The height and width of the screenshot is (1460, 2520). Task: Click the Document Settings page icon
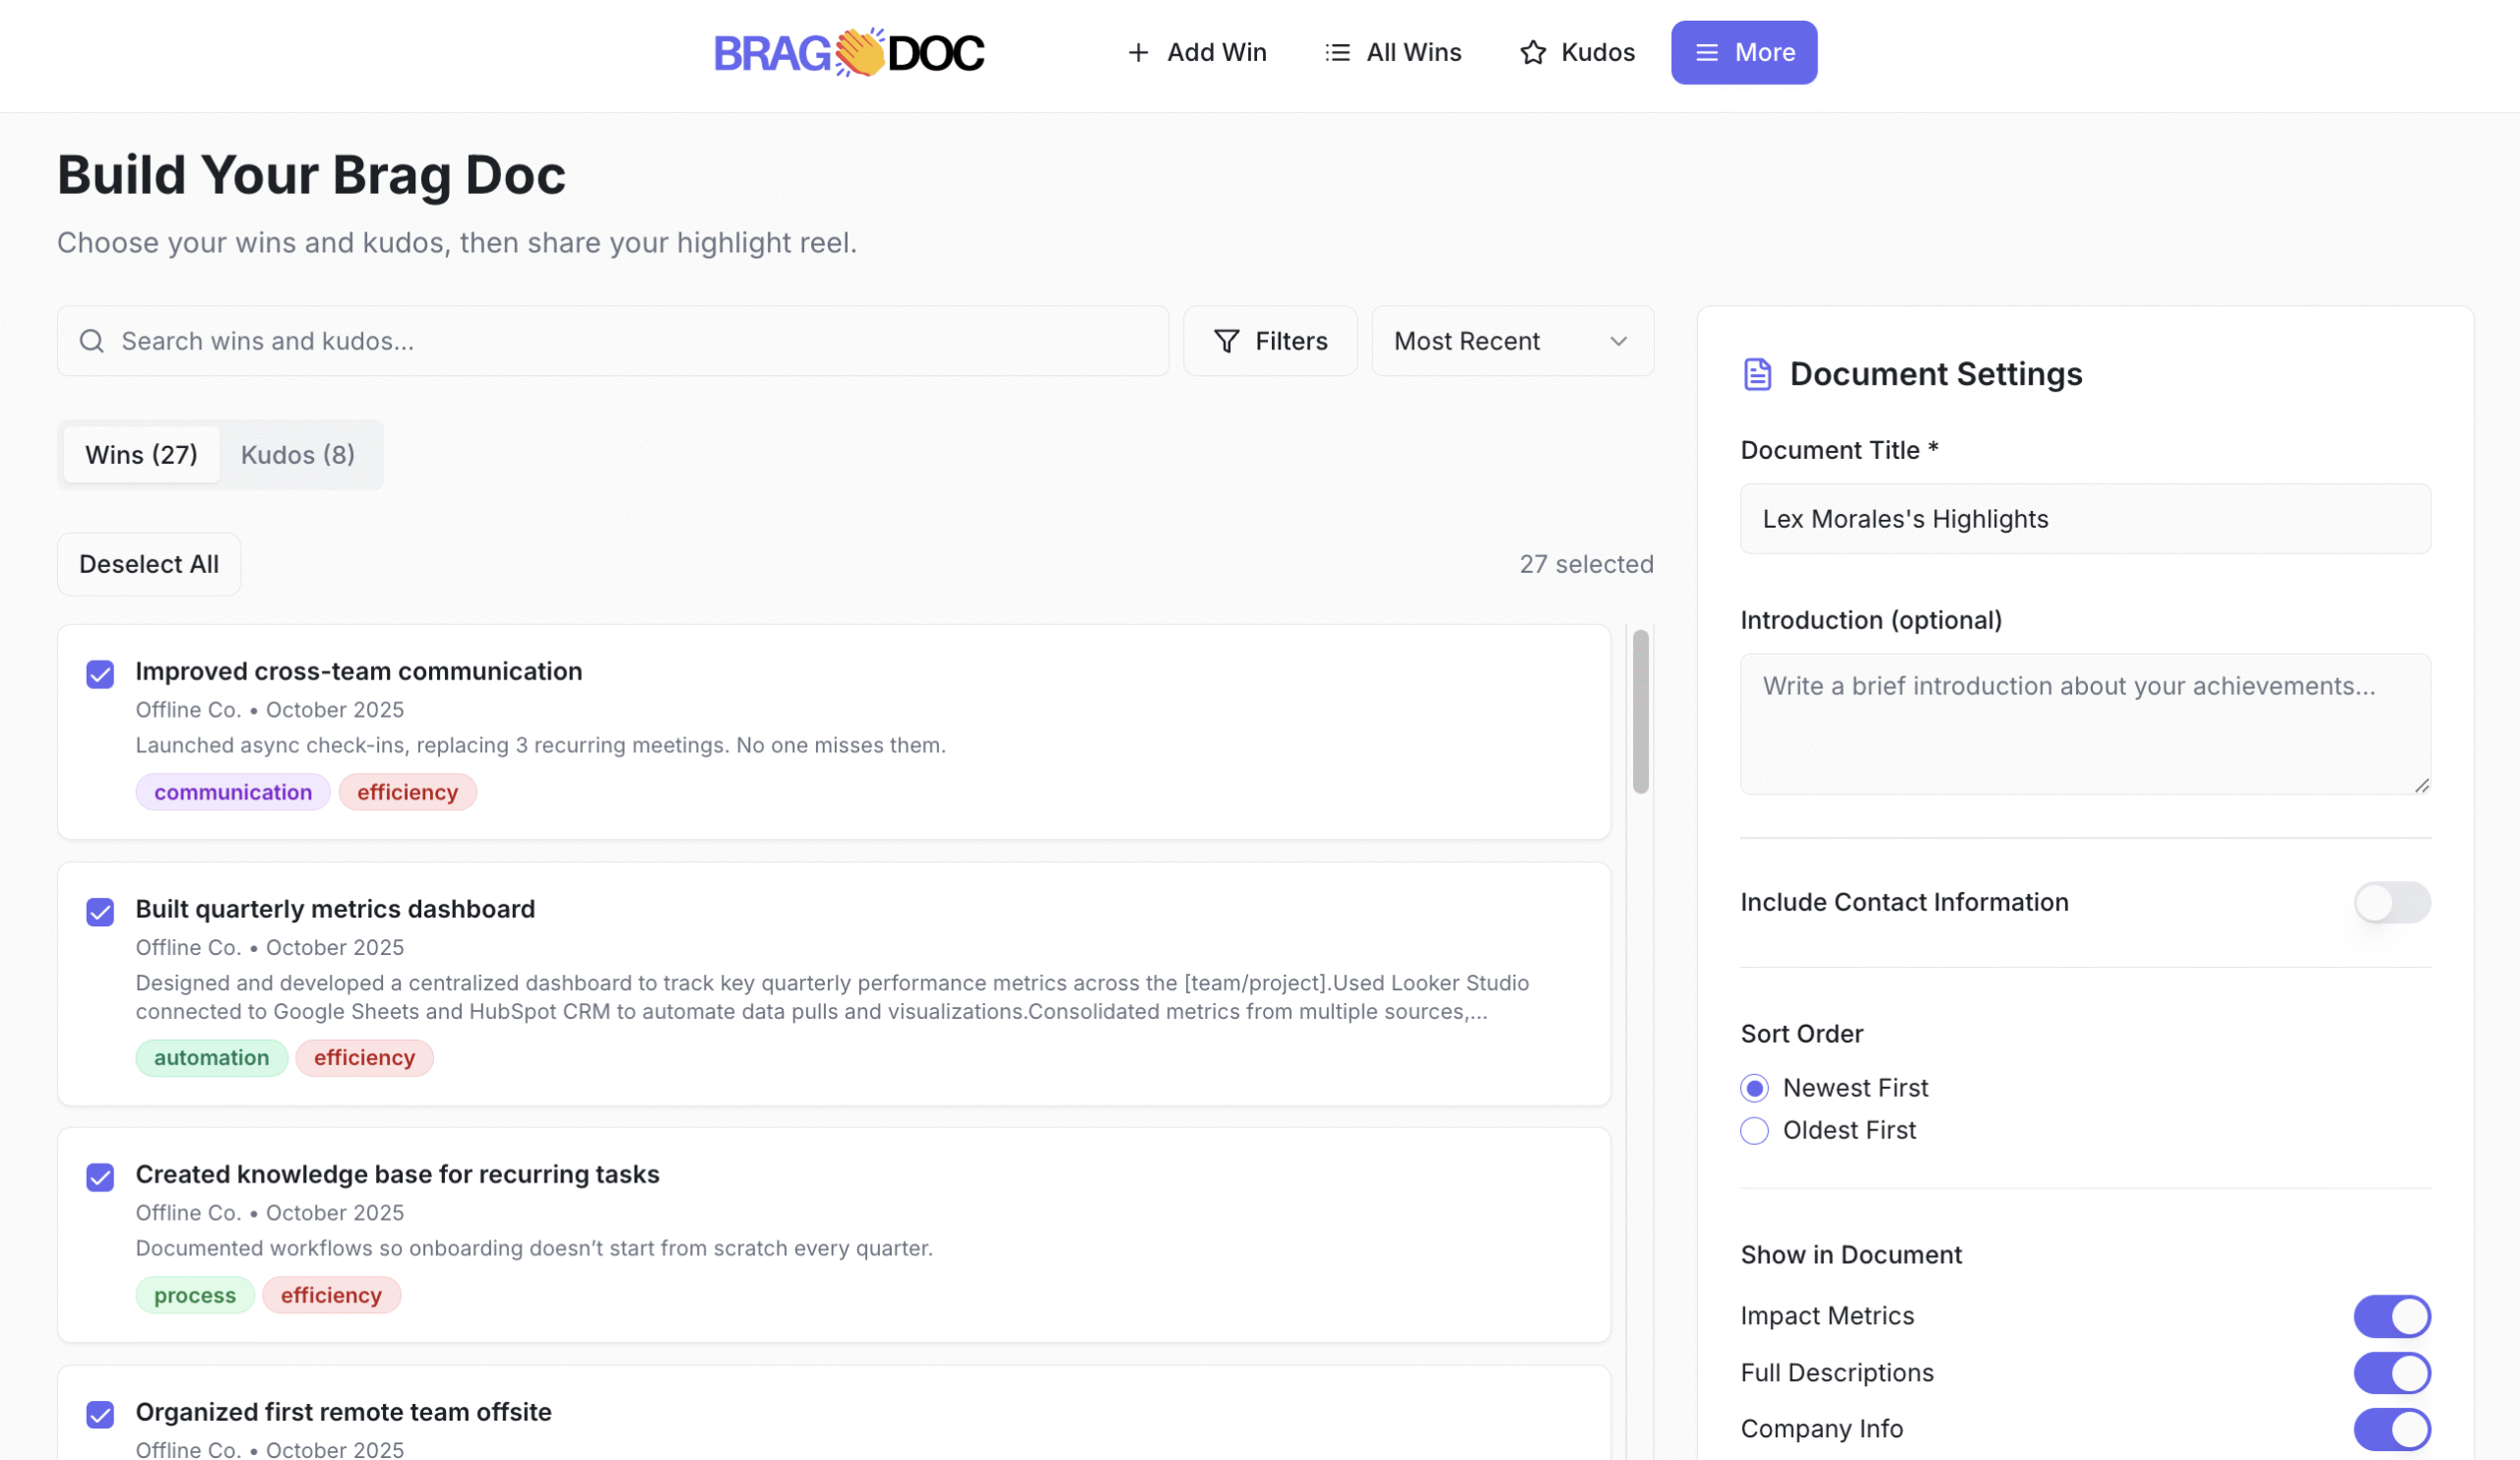point(1757,374)
